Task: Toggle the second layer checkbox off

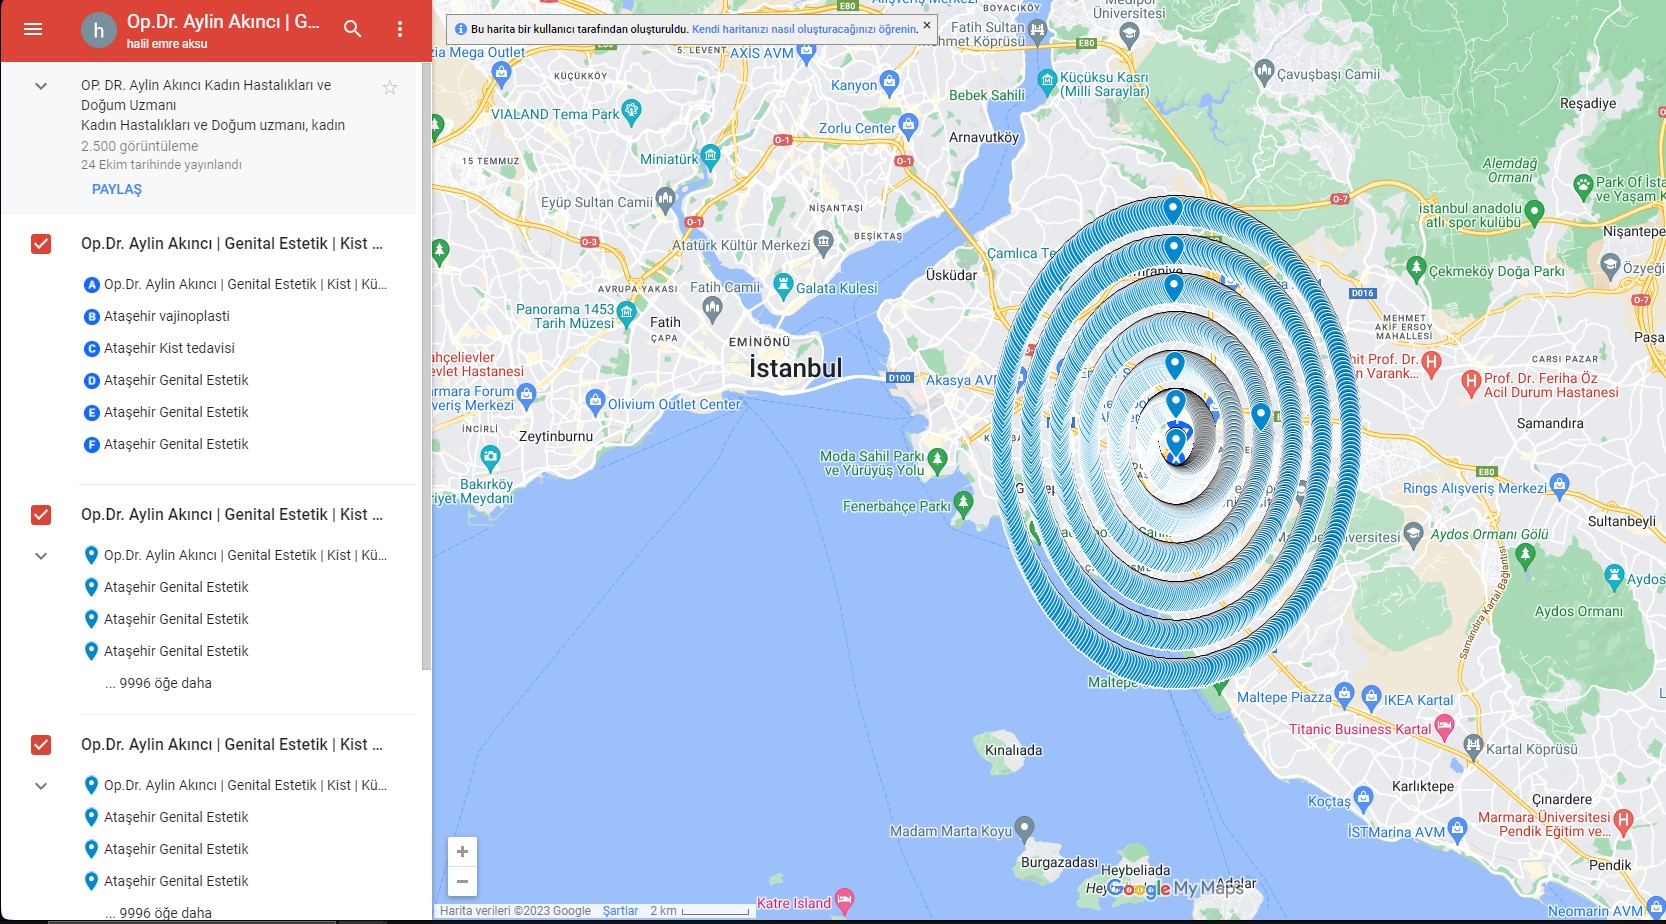Action: click(39, 514)
